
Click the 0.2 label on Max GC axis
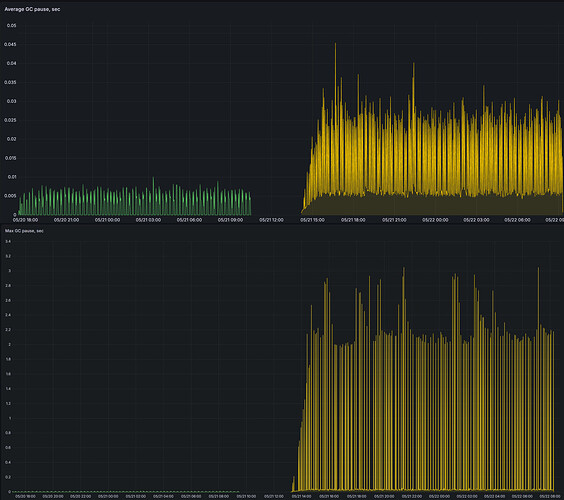coord(8,477)
